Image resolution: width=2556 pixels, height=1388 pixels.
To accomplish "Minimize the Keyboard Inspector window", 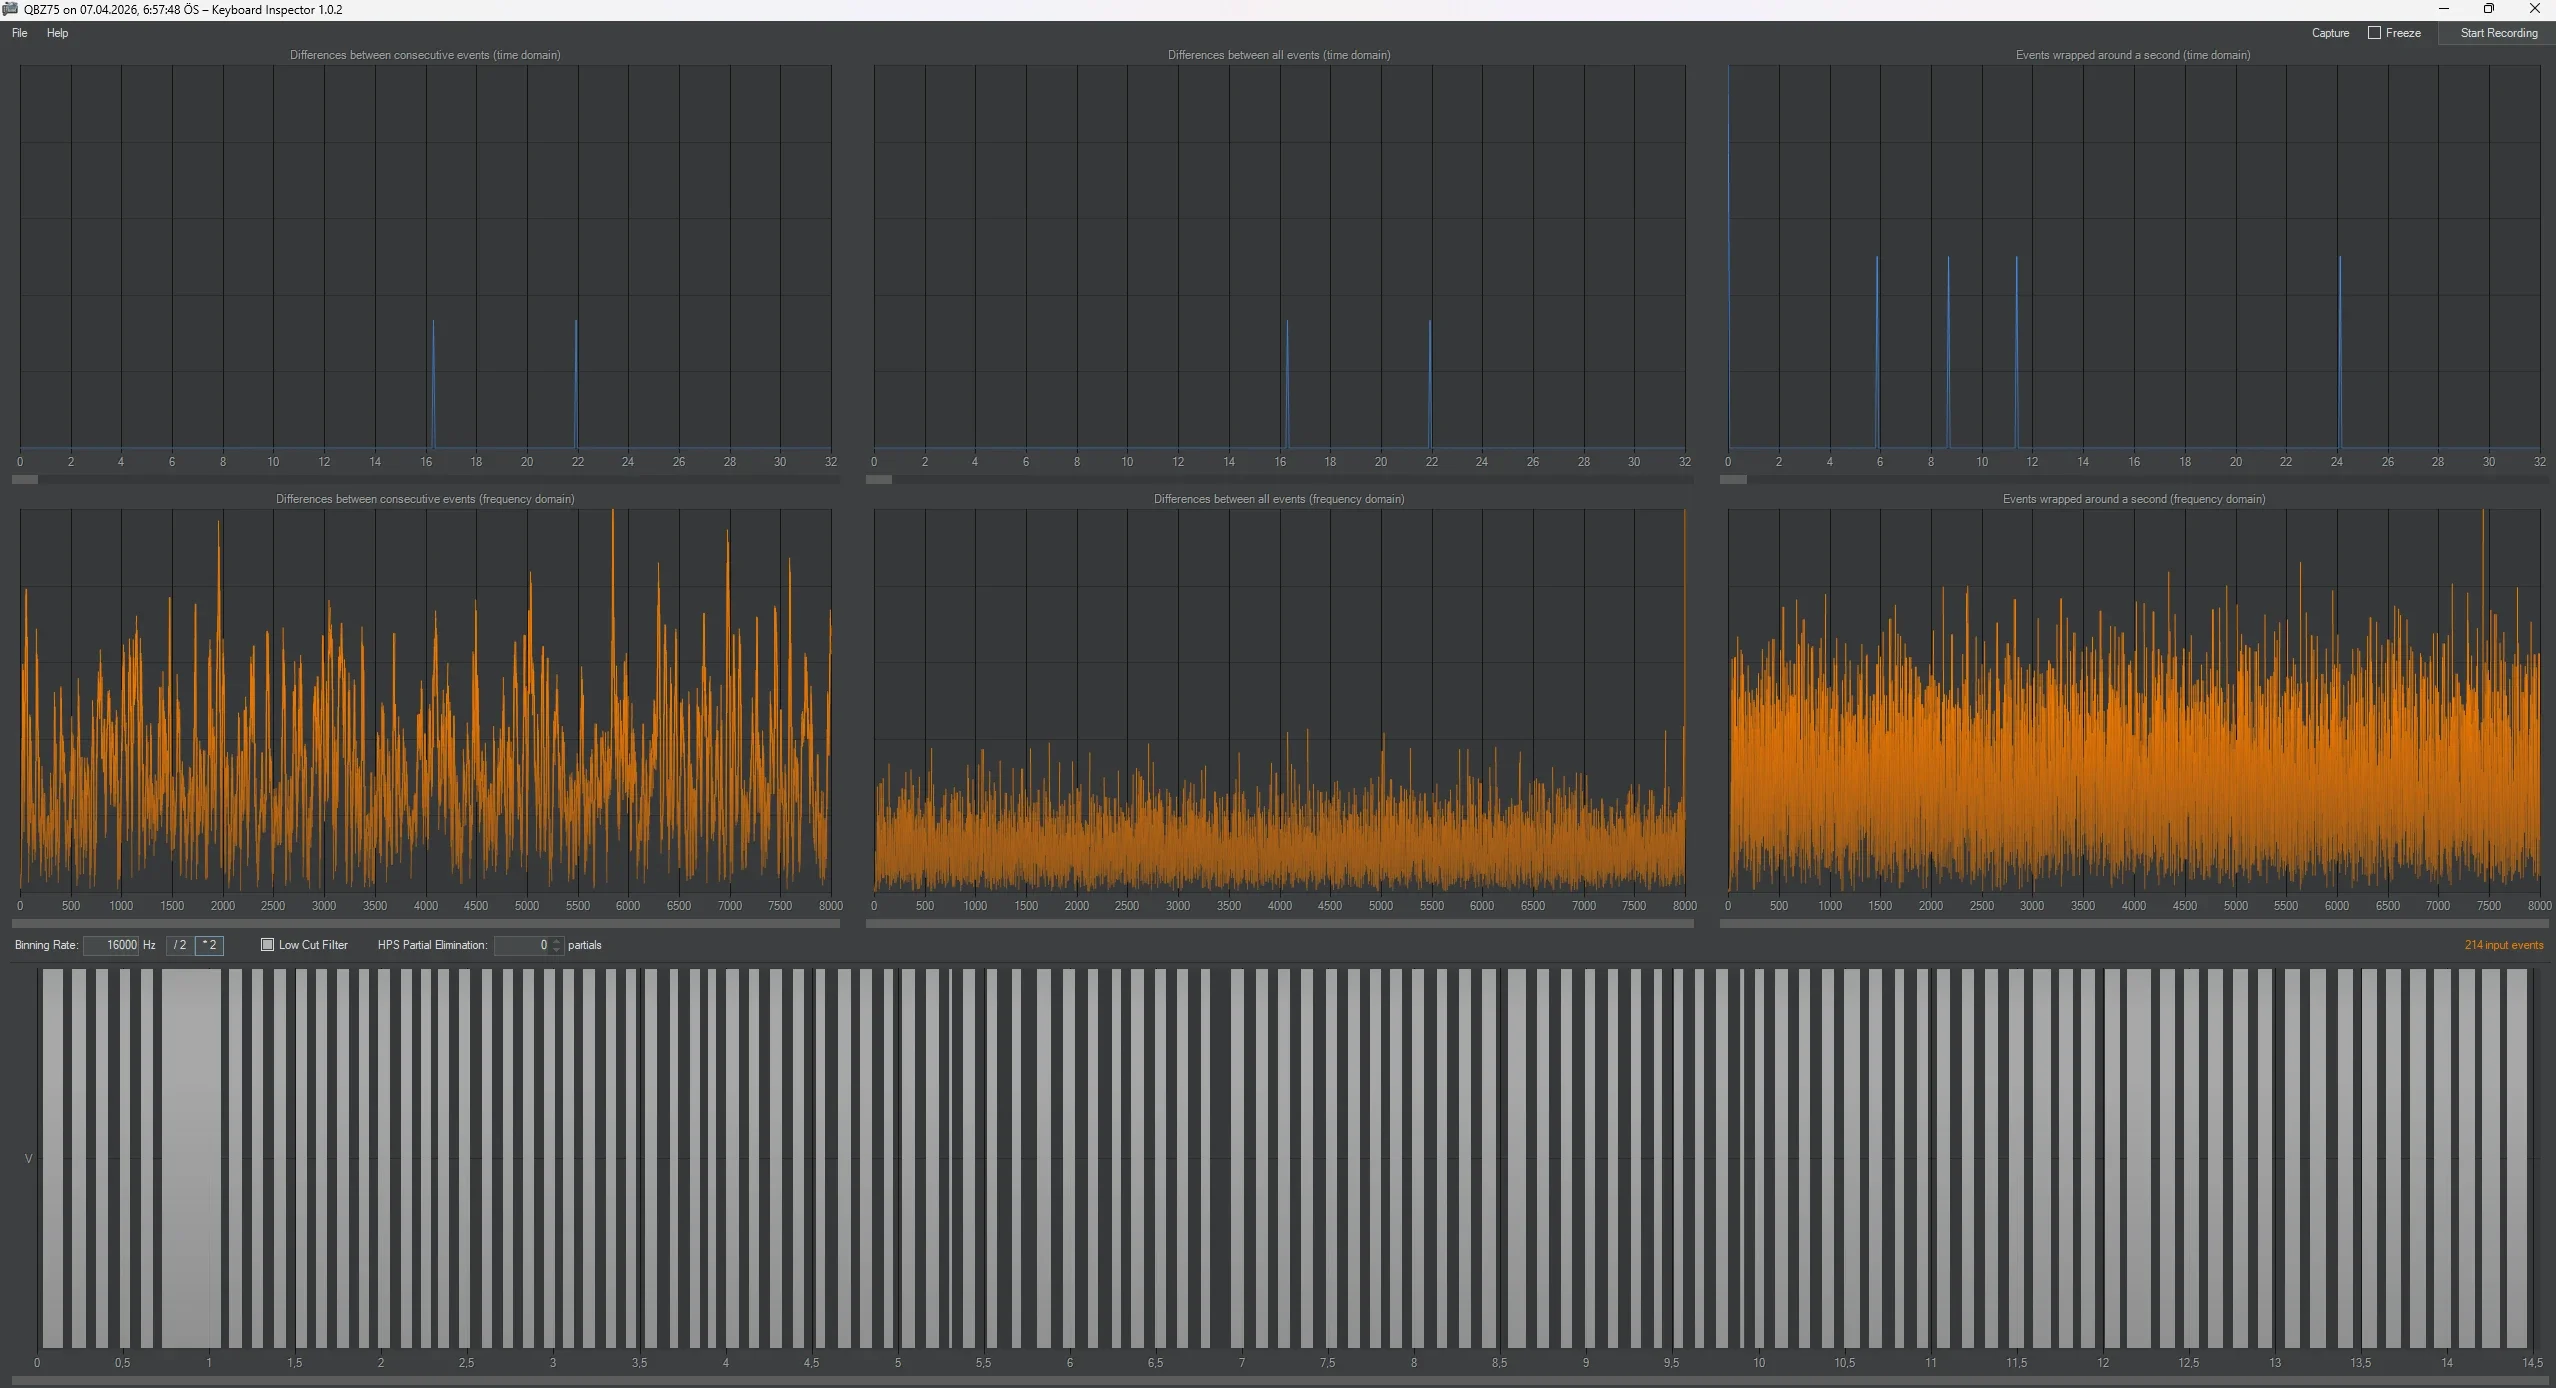I will point(2443,9).
